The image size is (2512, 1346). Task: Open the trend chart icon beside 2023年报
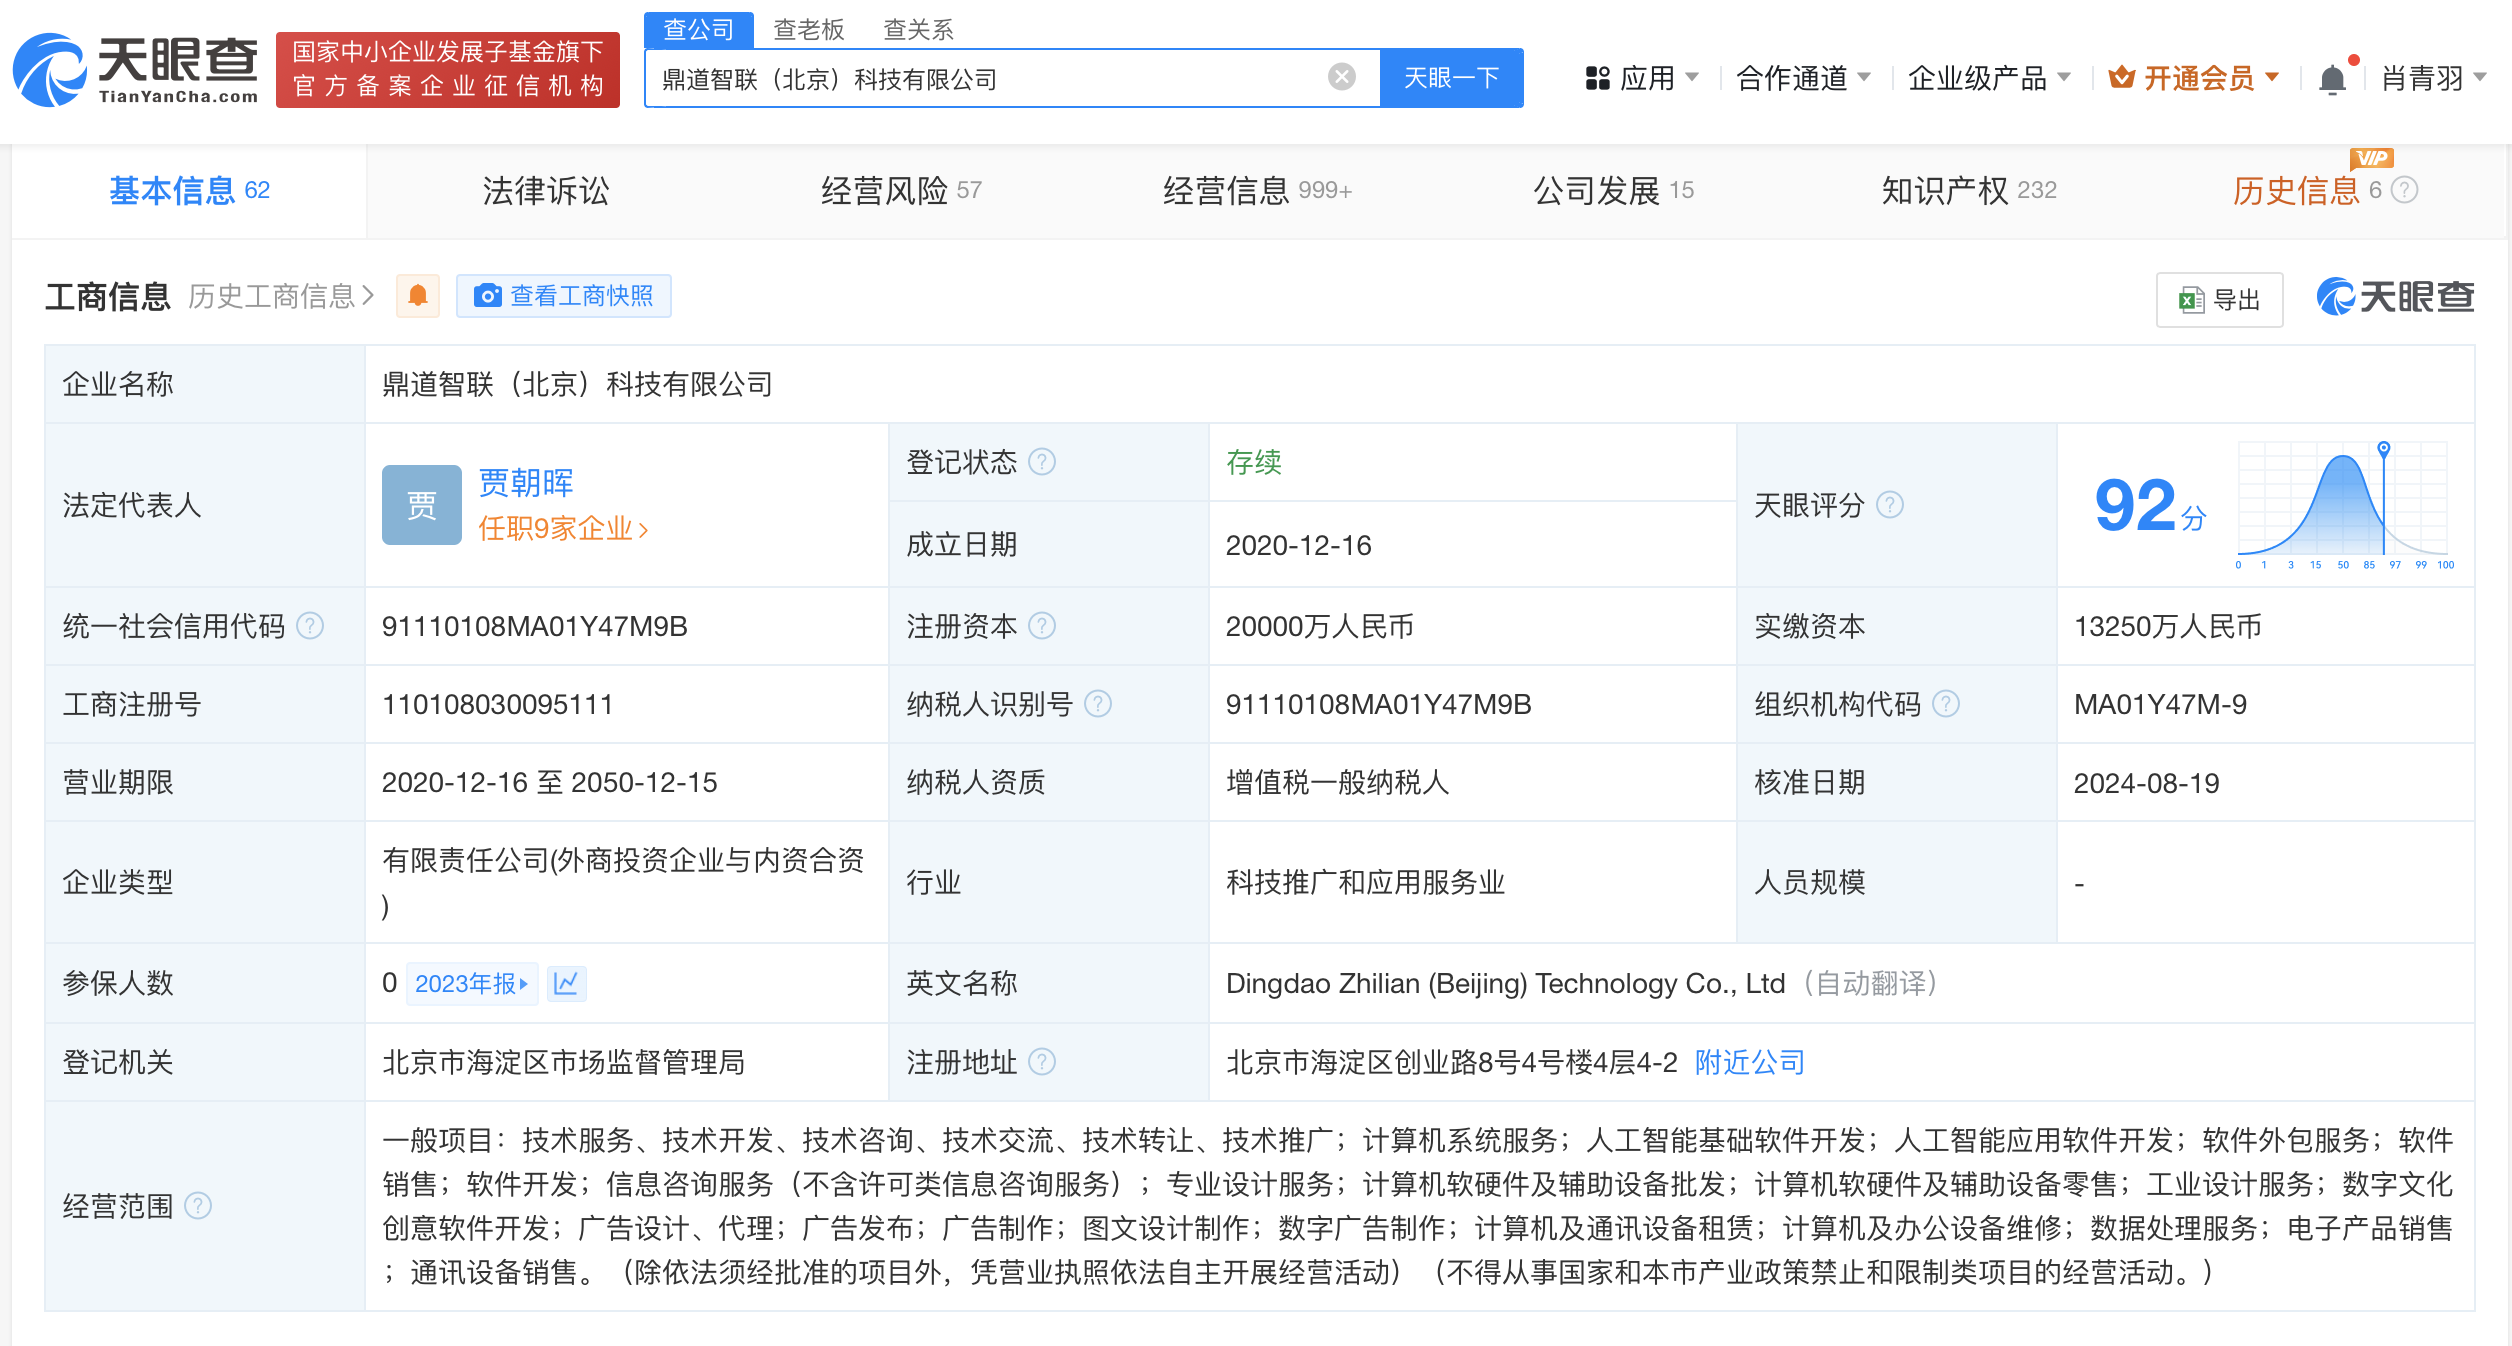[x=567, y=983]
